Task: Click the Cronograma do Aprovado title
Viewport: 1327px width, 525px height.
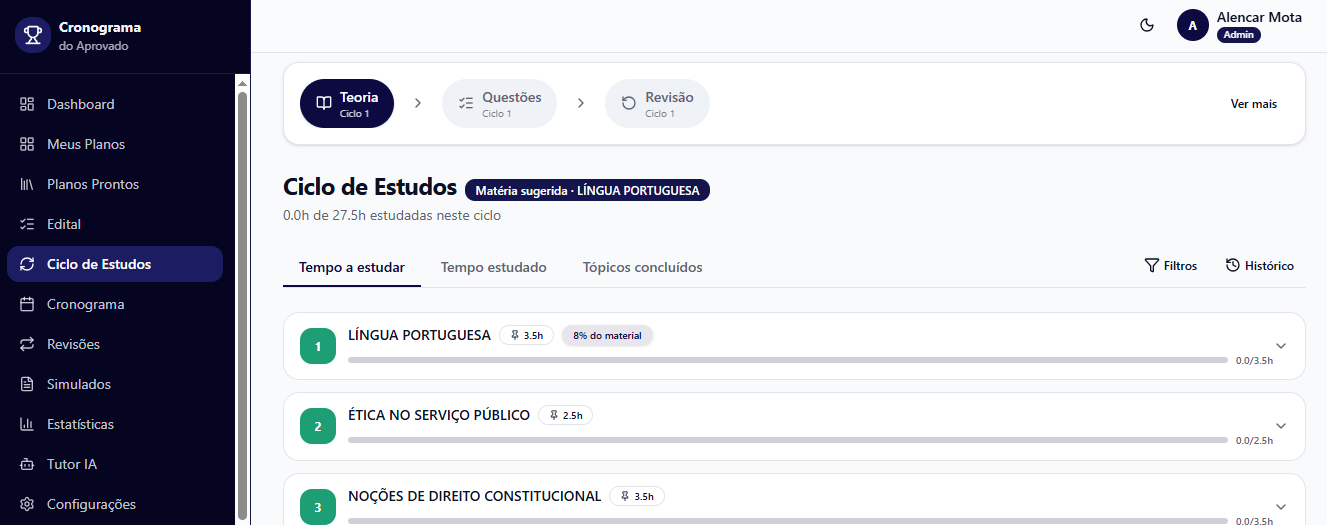Action: point(100,36)
